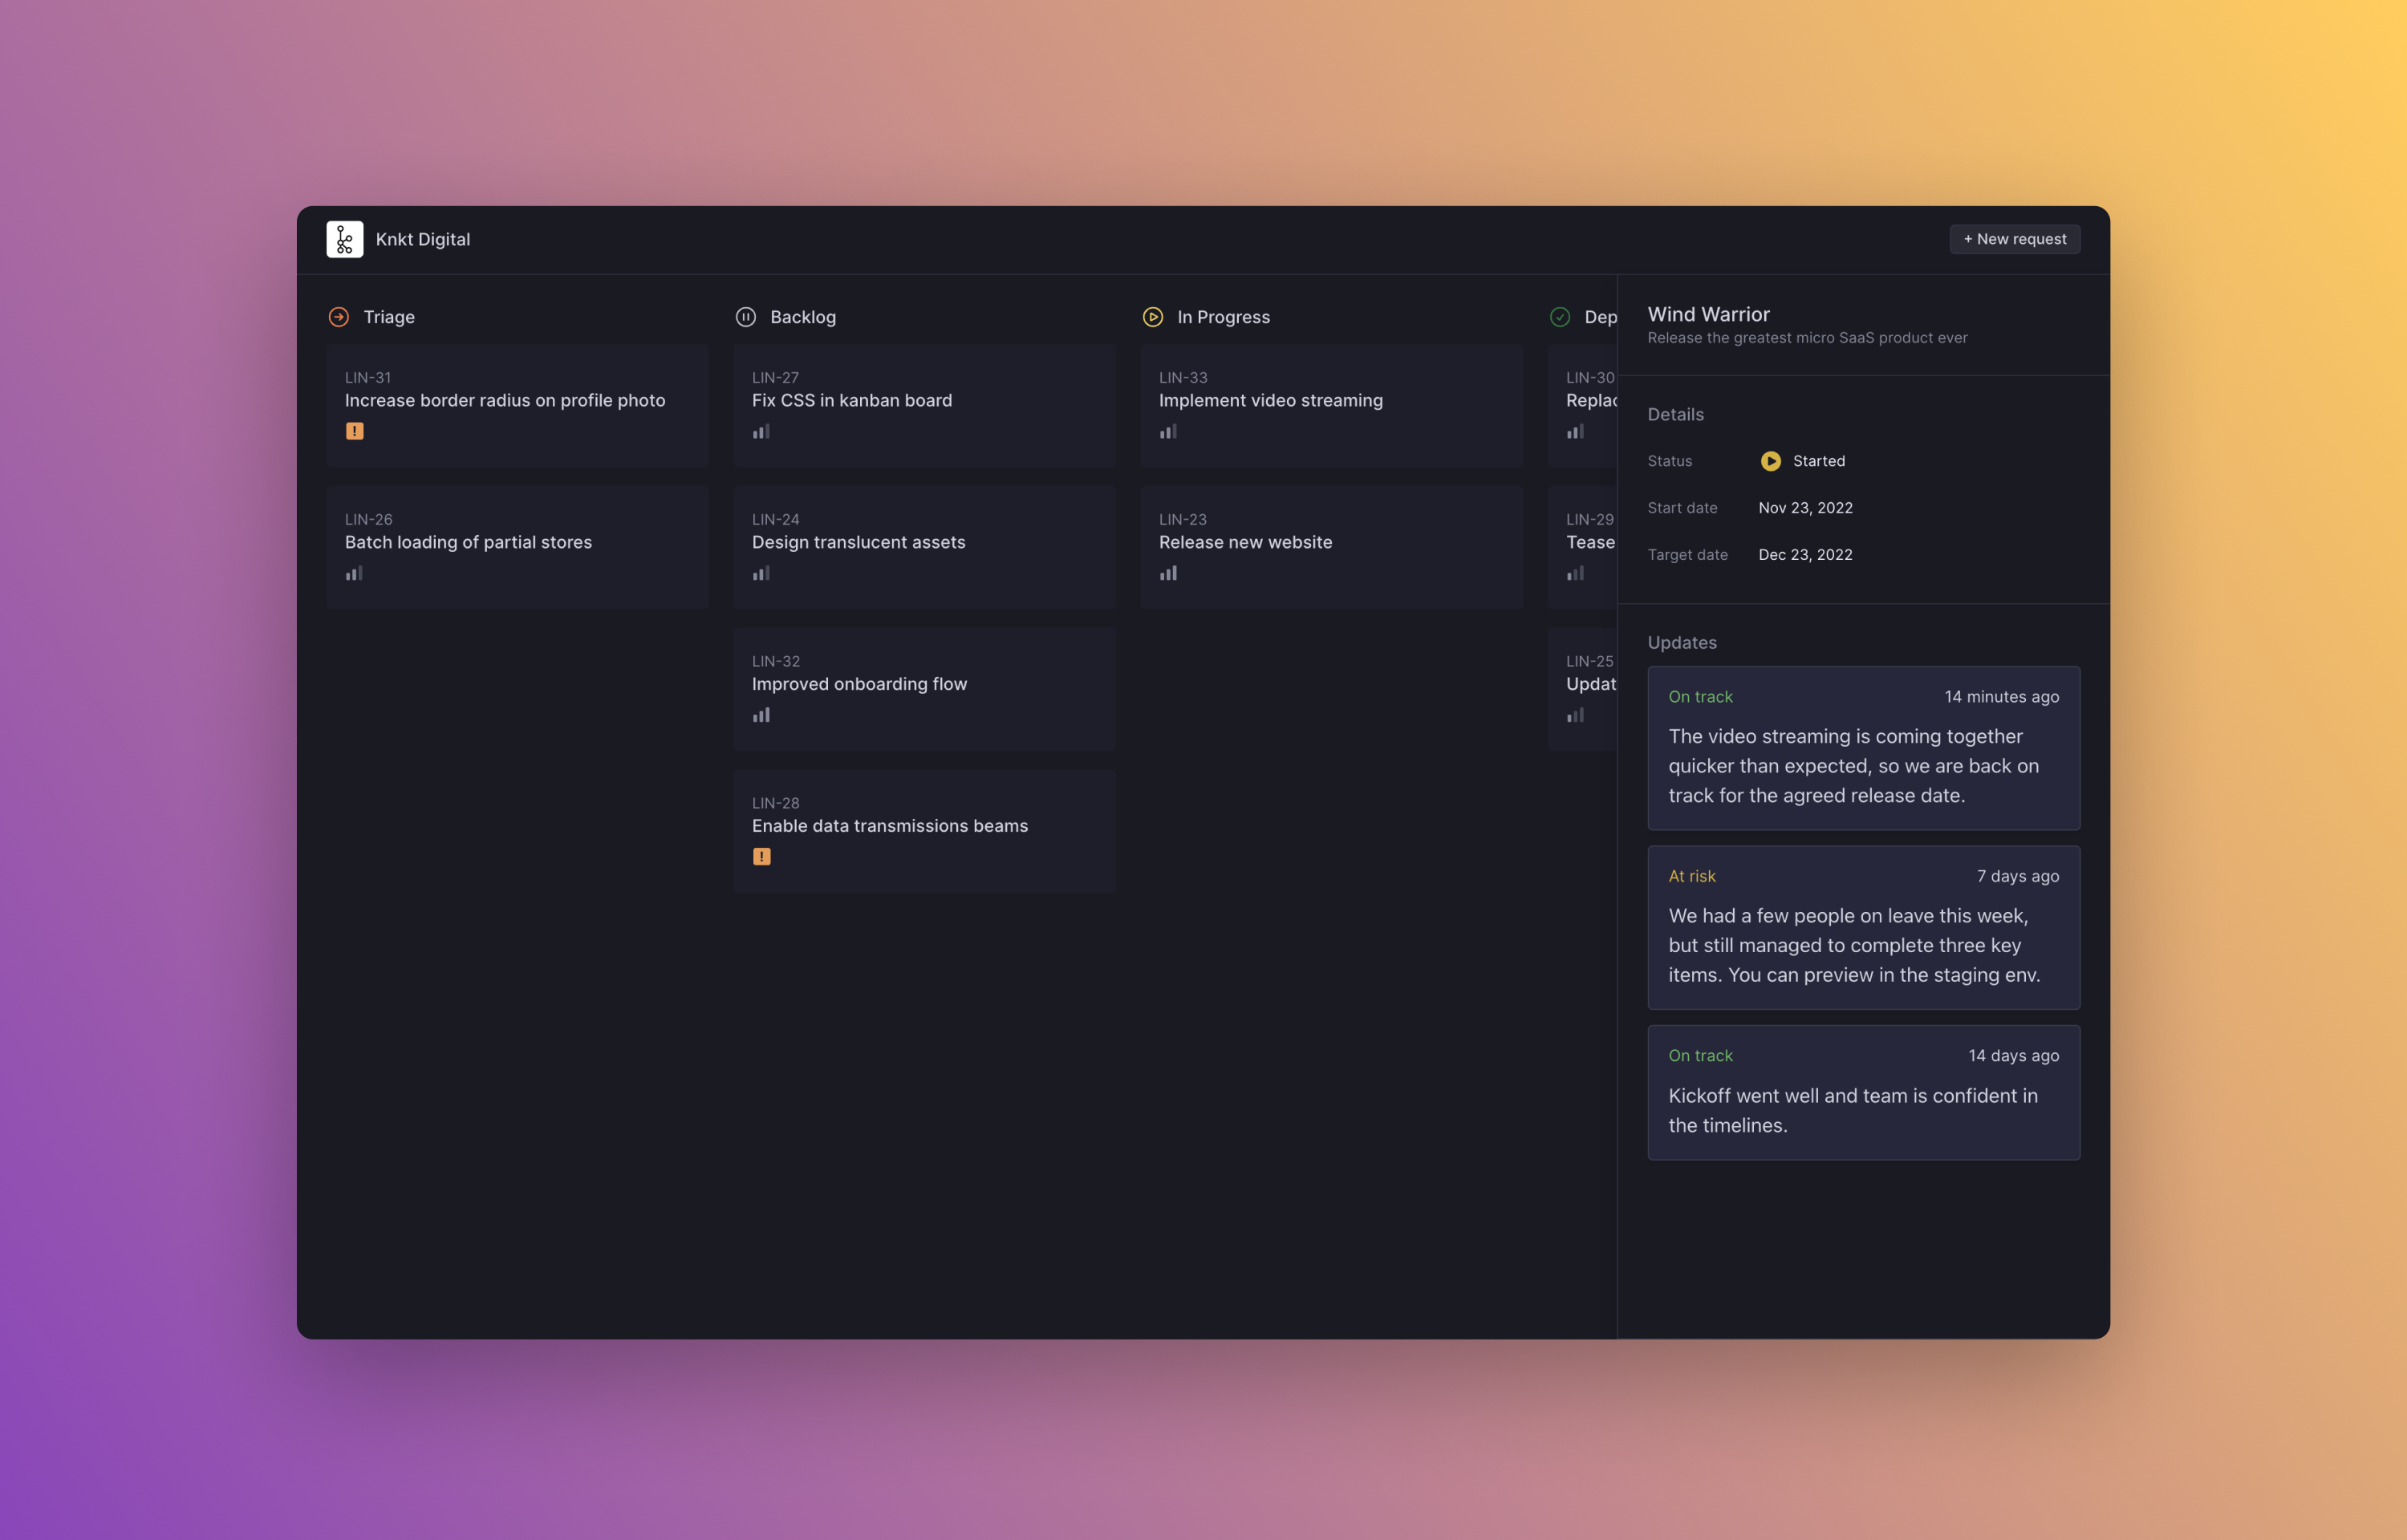The height and width of the screenshot is (1540, 2407).
Task: Select the In Progress column header
Action: point(1223,317)
